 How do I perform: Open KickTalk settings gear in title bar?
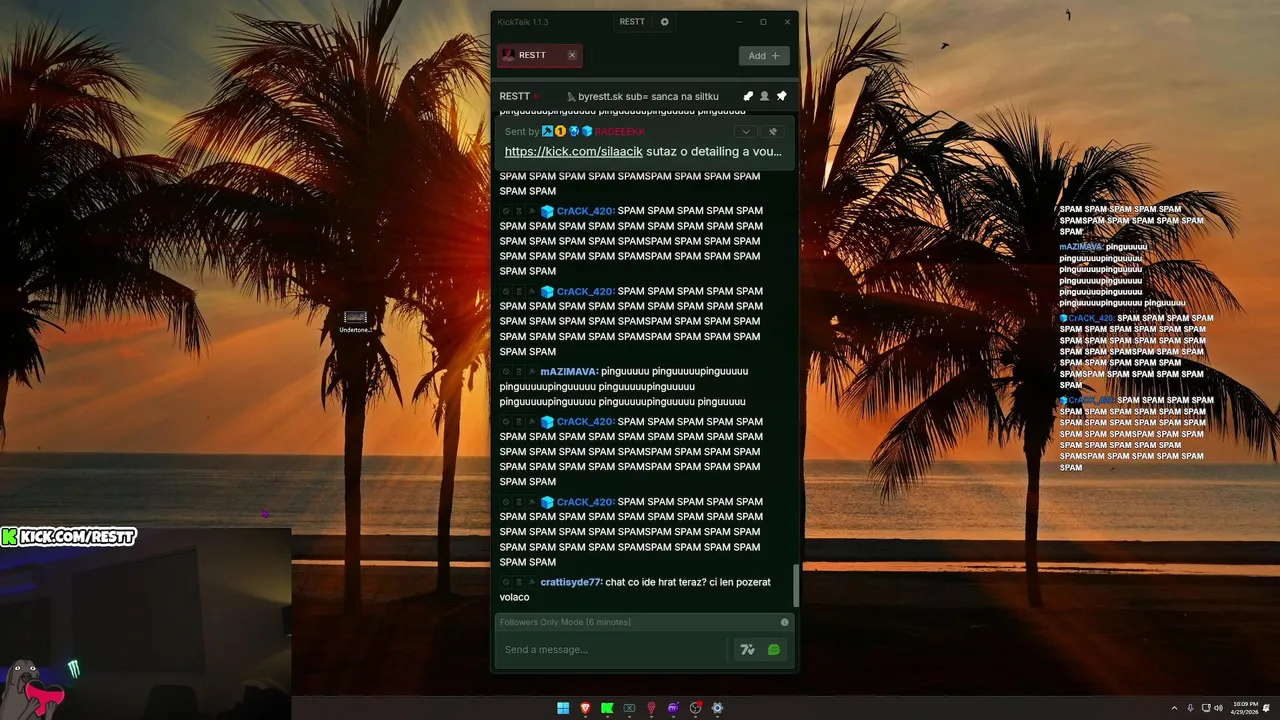point(665,22)
